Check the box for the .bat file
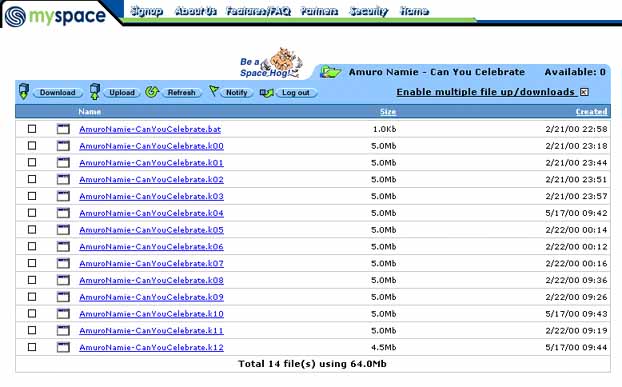The width and height of the screenshot is (622, 387). pyautogui.click(x=32, y=129)
